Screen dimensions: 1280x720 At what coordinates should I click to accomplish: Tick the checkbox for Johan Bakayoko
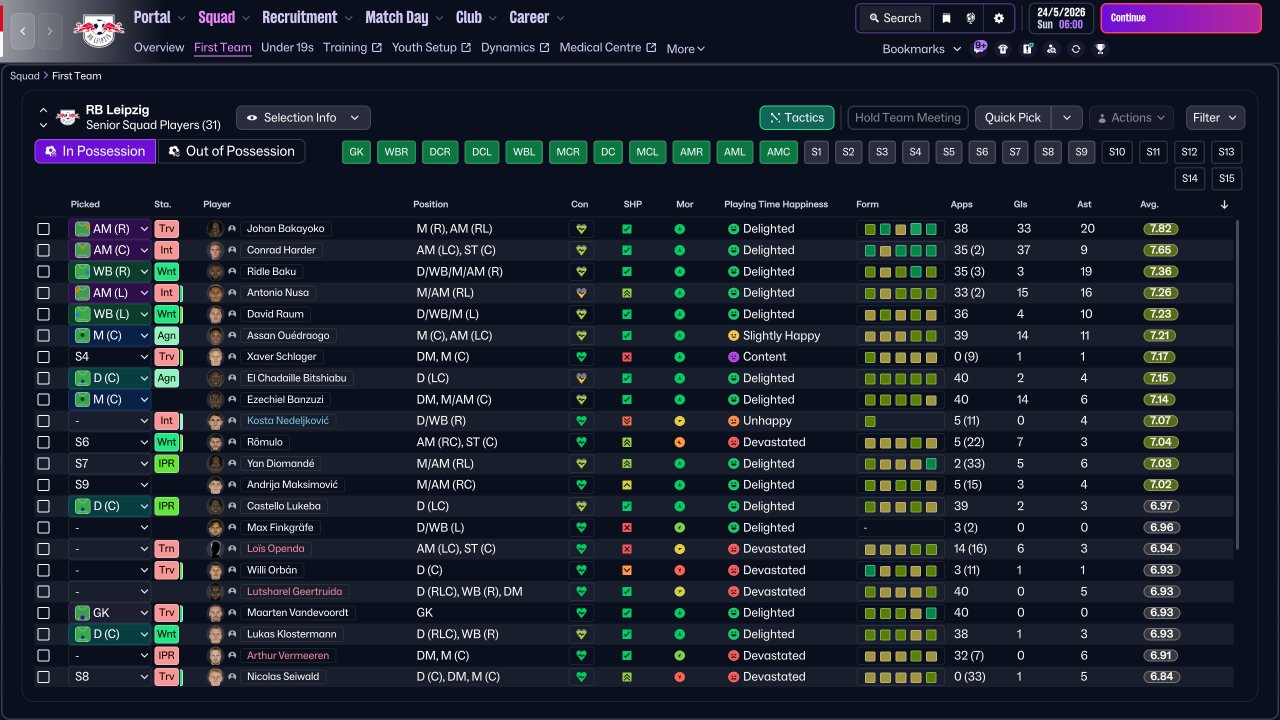coord(44,229)
